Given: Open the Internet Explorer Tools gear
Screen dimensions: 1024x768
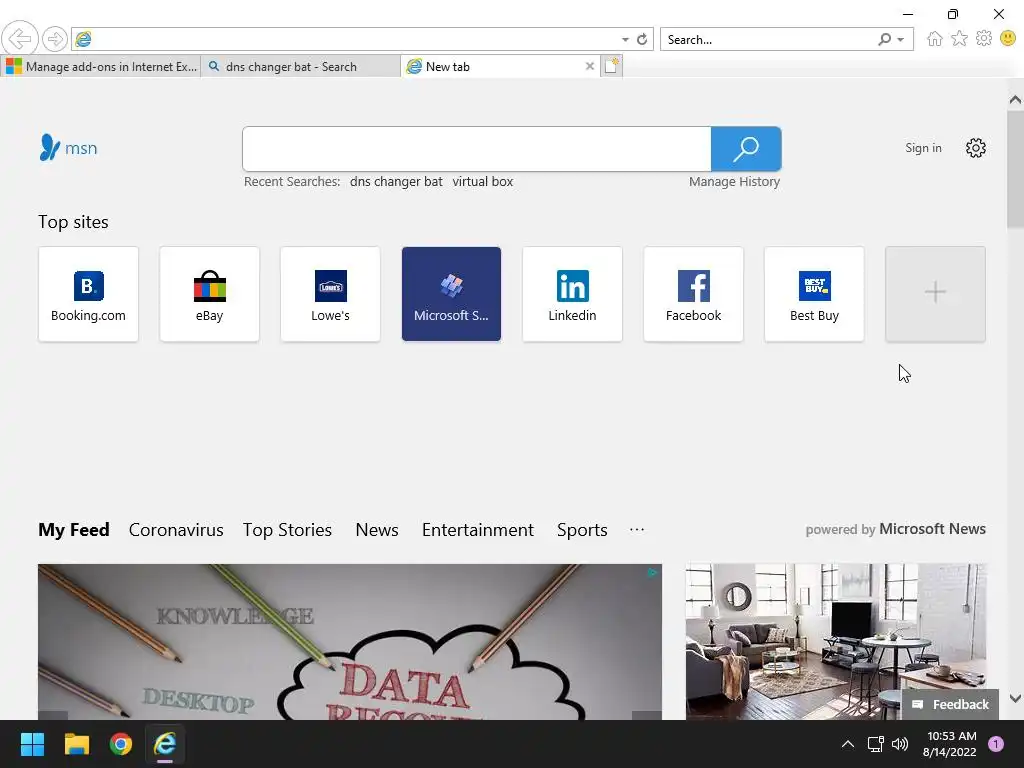Looking at the screenshot, I should [x=984, y=39].
